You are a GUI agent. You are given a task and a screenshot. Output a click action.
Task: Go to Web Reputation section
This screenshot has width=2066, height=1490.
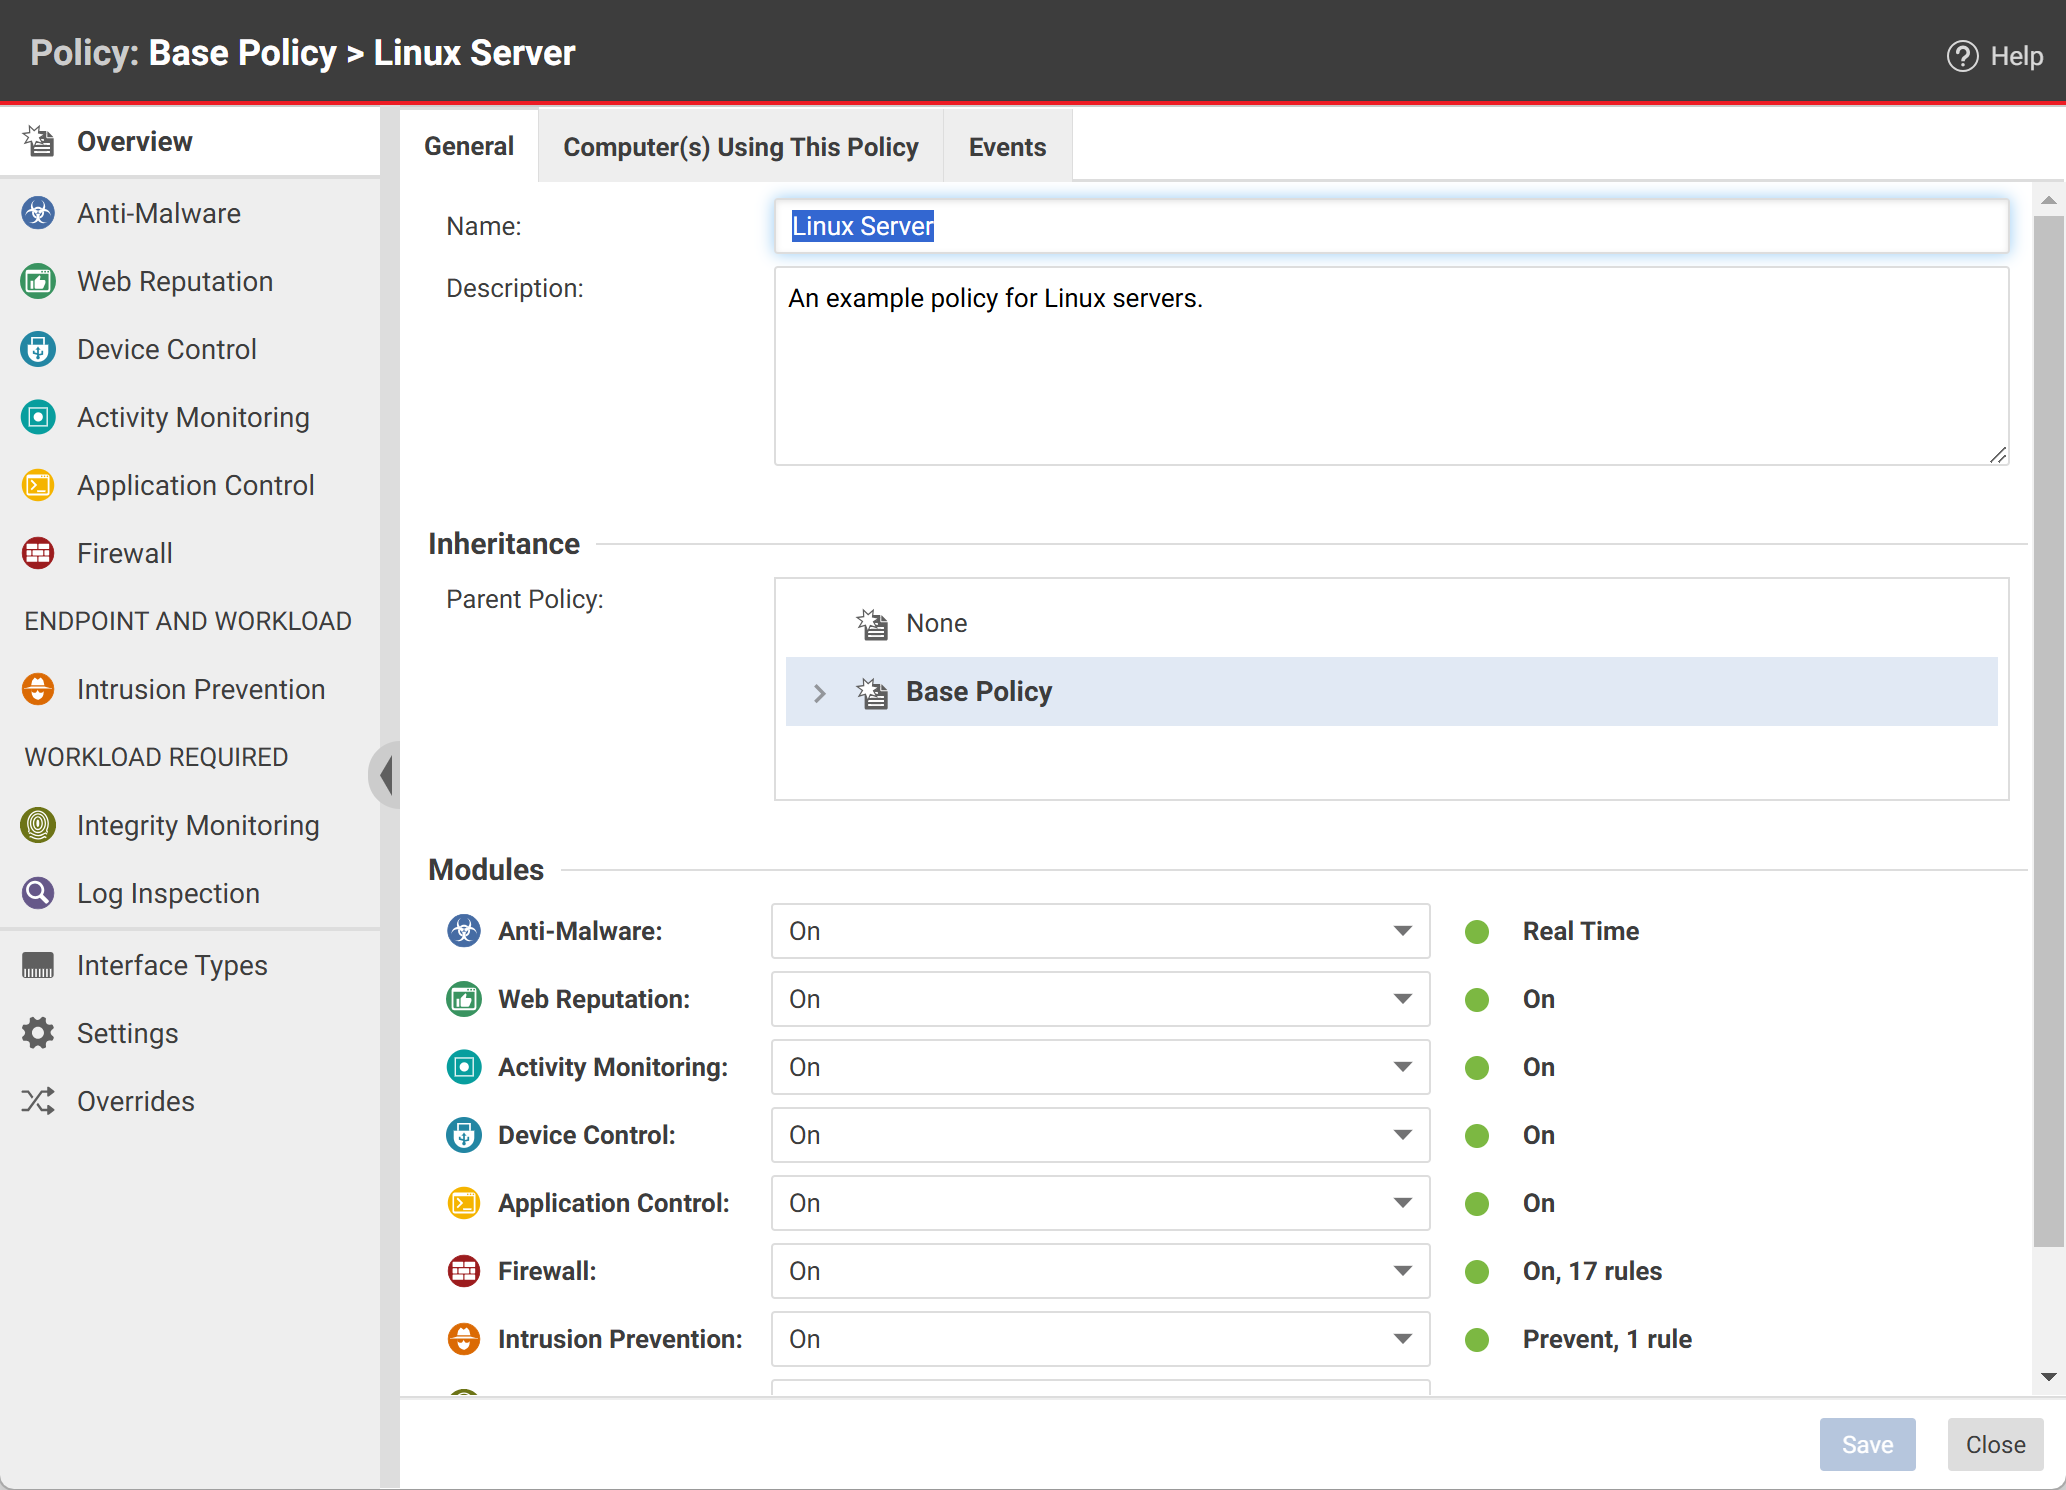pyautogui.click(x=190, y=281)
